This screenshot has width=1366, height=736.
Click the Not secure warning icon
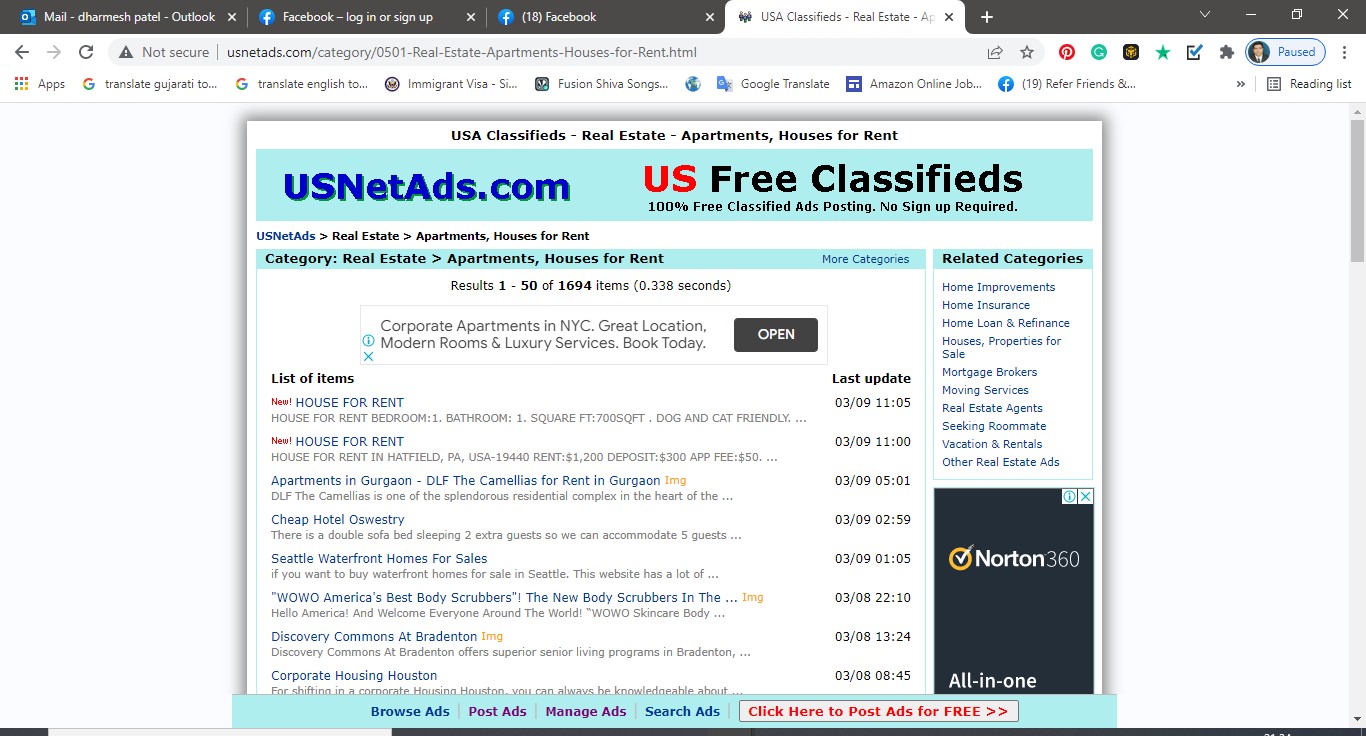click(126, 52)
